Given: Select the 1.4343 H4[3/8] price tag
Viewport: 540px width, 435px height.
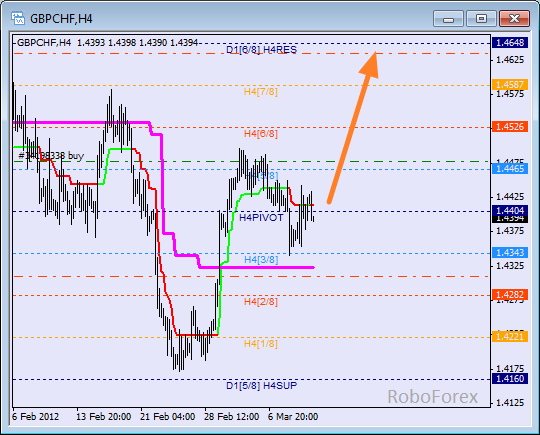Looking at the screenshot, I should coord(510,253).
